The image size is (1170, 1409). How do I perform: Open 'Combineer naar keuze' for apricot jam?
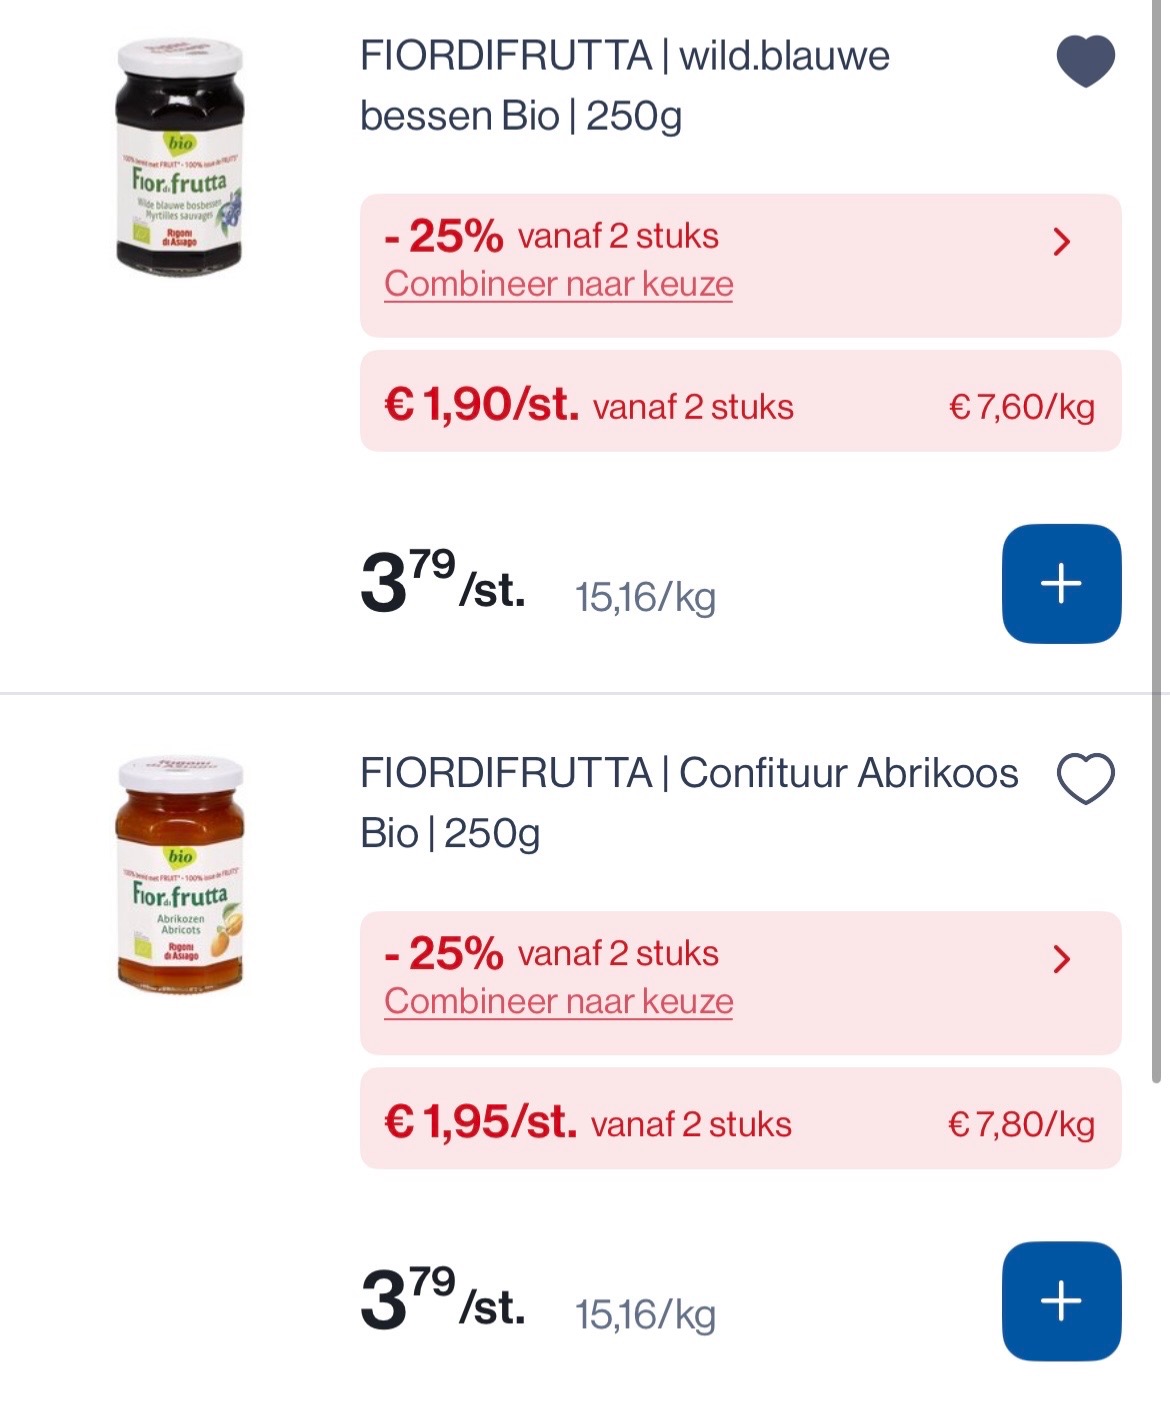coord(558,1001)
